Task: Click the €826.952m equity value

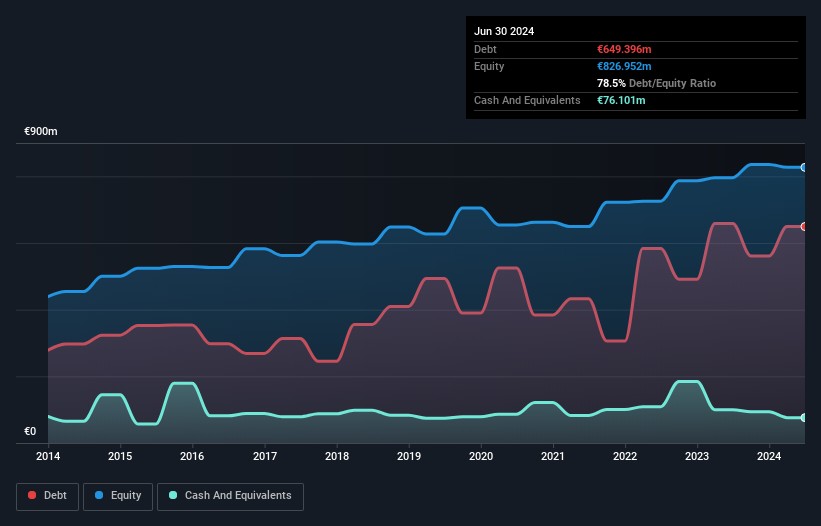Action: [624, 66]
